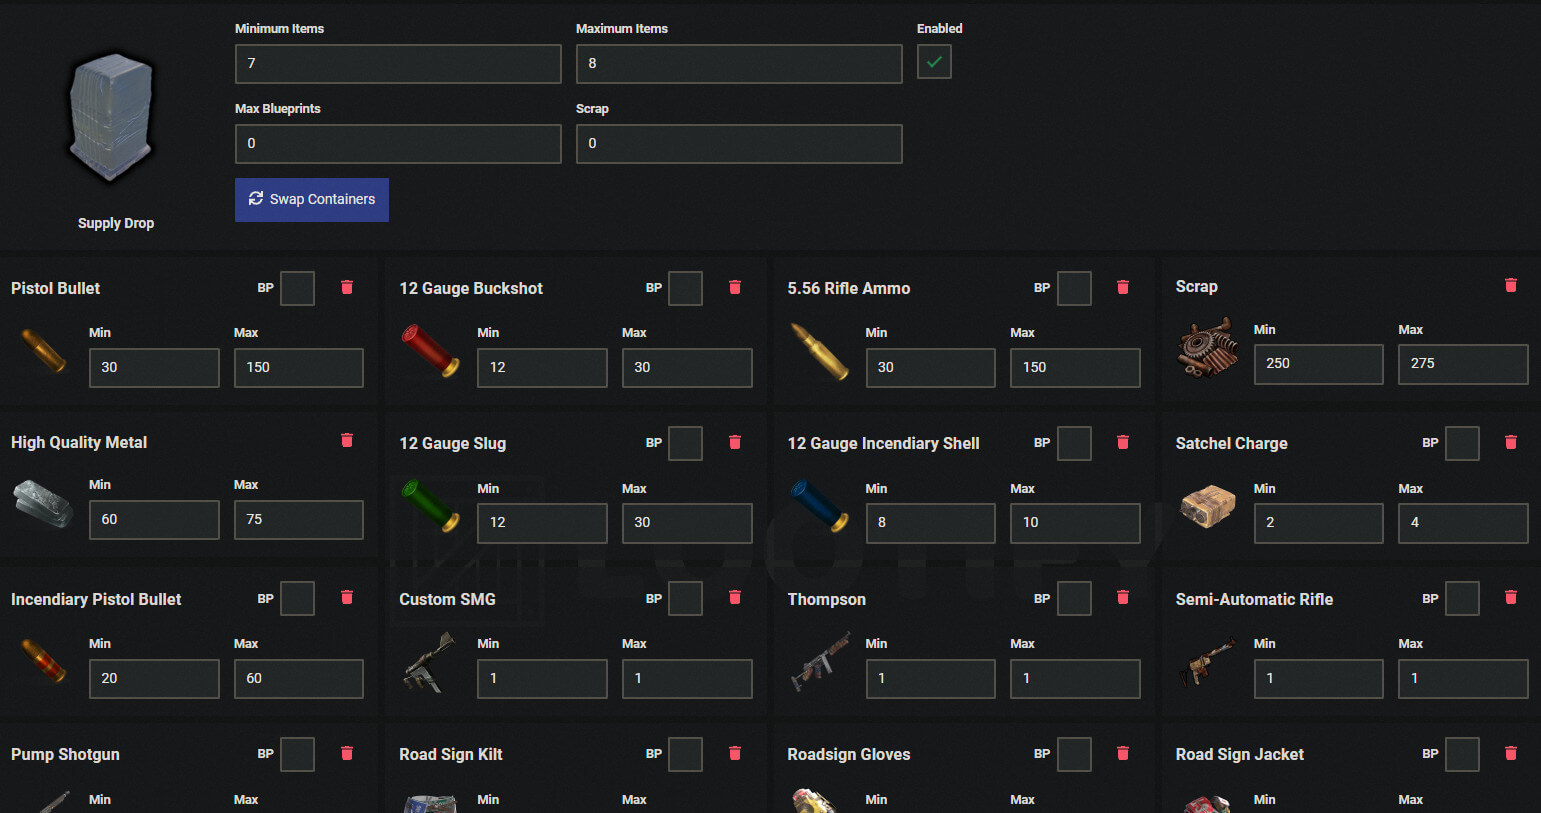Select the 5.56 Rifle Ammo icon
The width and height of the screenshot is (1541, 813).
tap(818, 352)
